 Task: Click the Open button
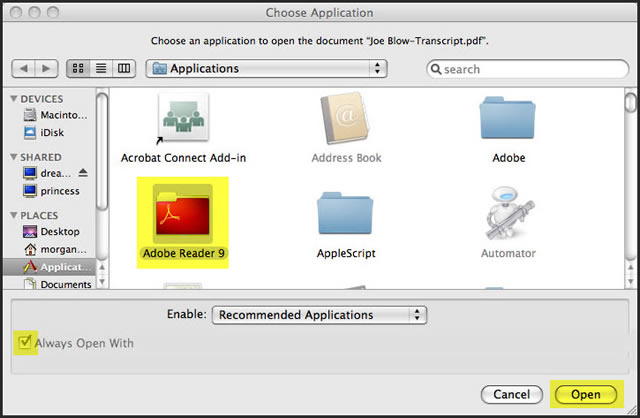point(586,394)
